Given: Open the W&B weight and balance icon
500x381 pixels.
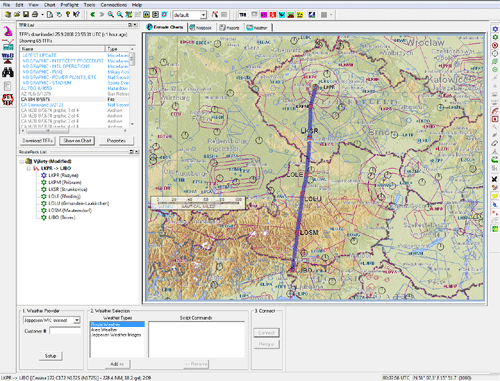Looking at the screenshot, I should (x=8, y=58).
